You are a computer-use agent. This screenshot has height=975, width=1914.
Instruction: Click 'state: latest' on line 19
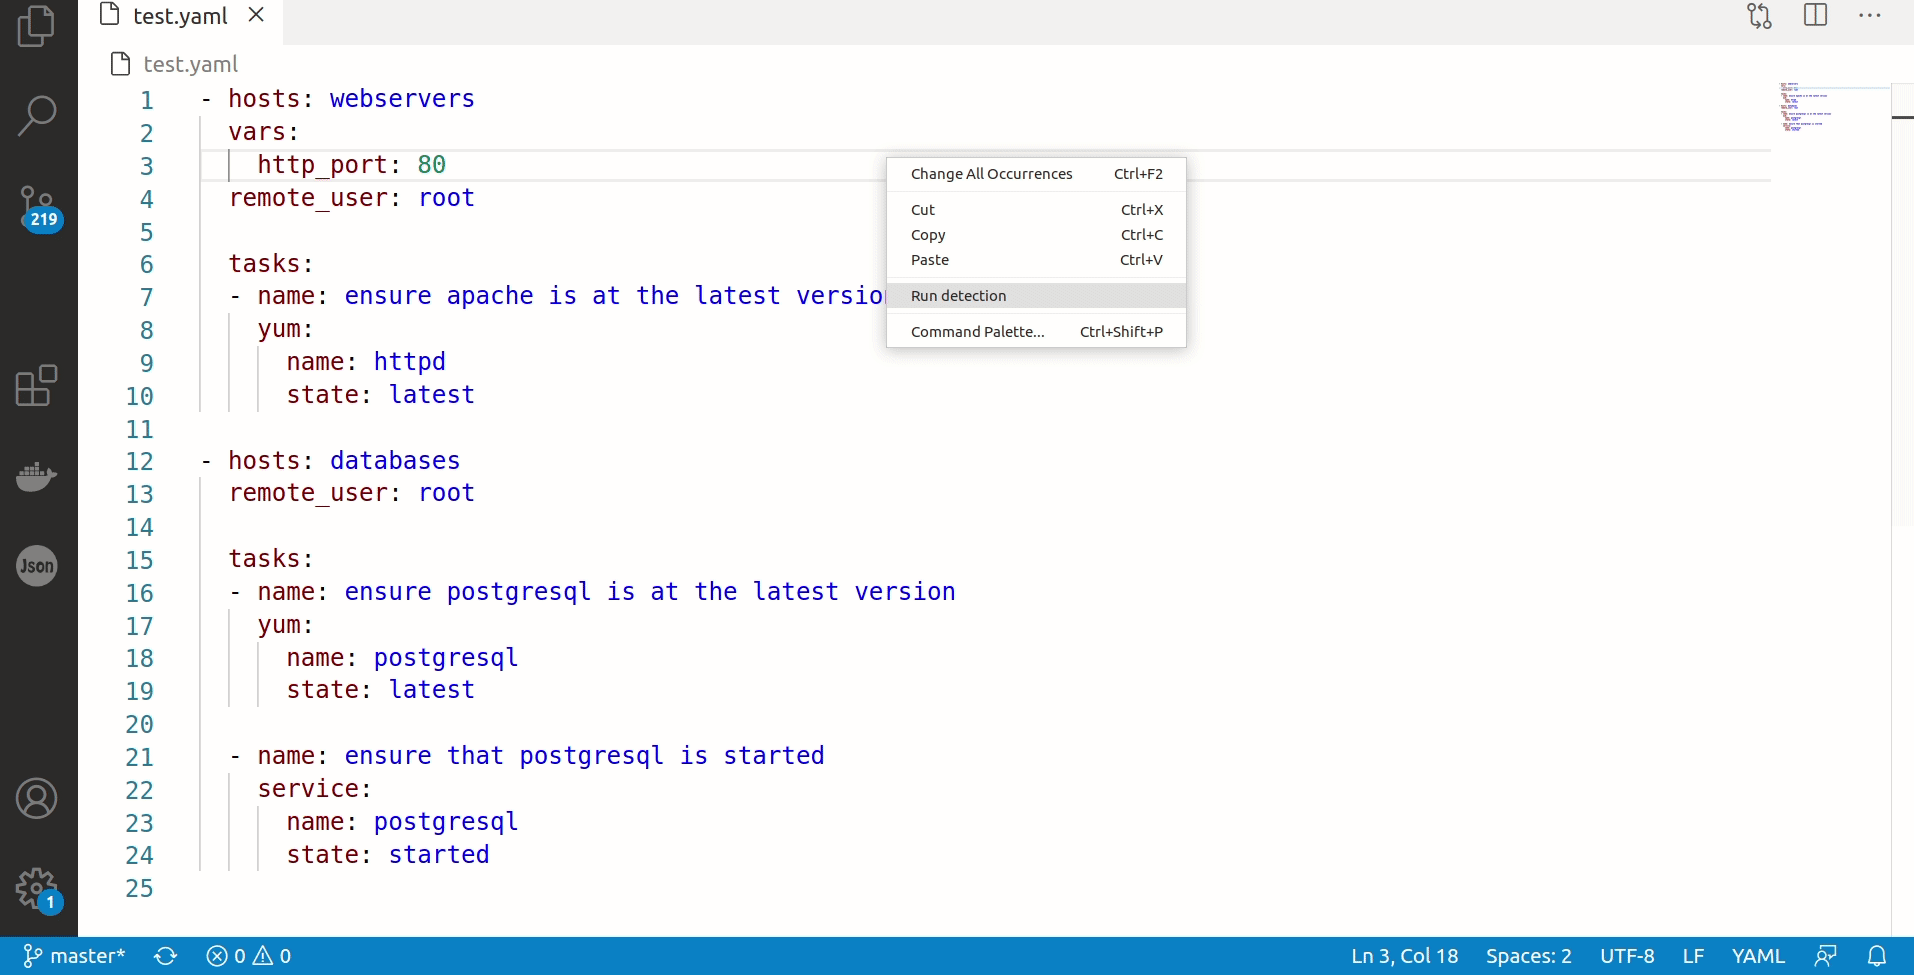pyautogui.click(x=381, y=690)
